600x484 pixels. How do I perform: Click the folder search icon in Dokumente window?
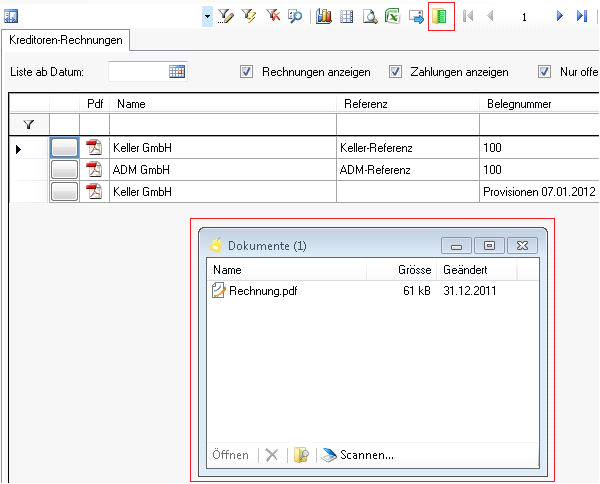300,455
